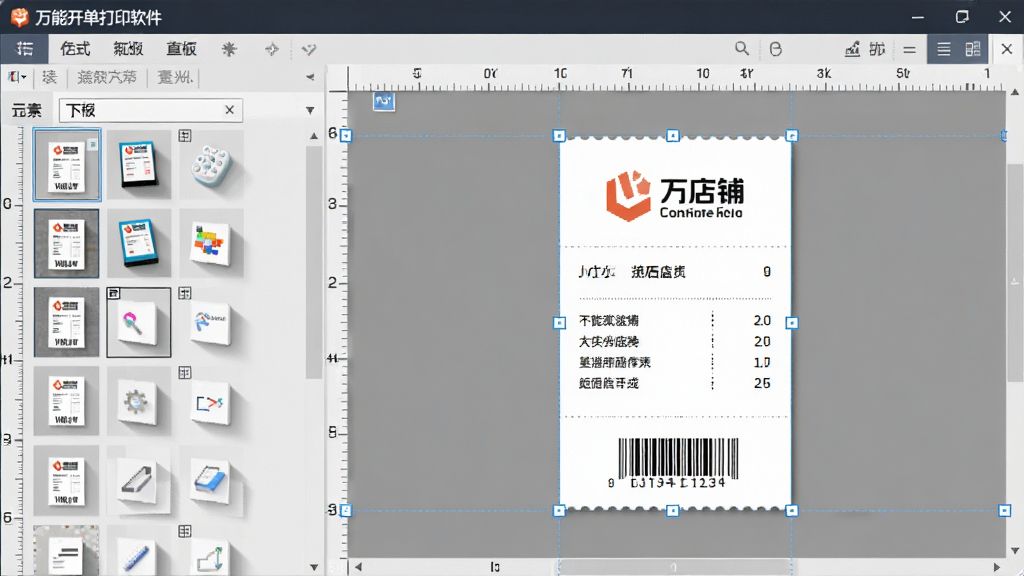Click the grid badge above the bubbly palette thumbnail
The width and height of the screenshot is (1024, 576).
[185, 136]
